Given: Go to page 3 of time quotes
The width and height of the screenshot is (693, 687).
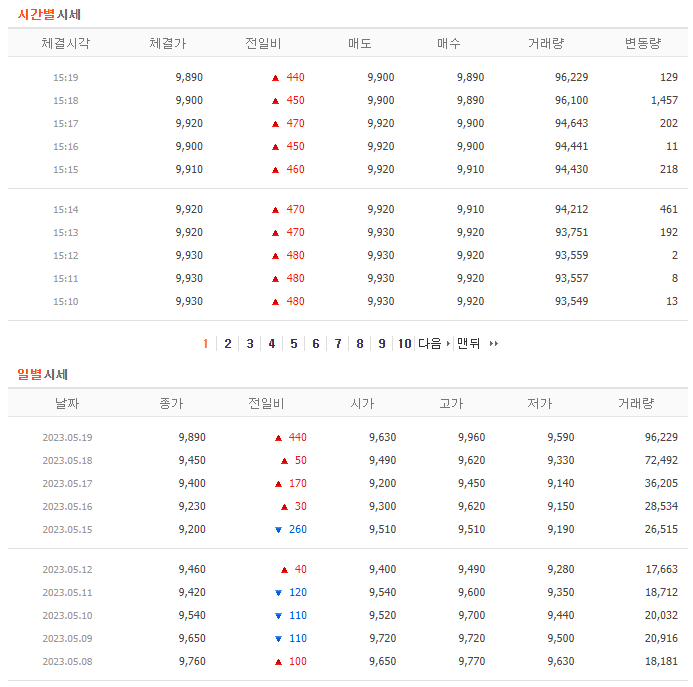Looking at the screenshot, I should click(x=250, y=344).
